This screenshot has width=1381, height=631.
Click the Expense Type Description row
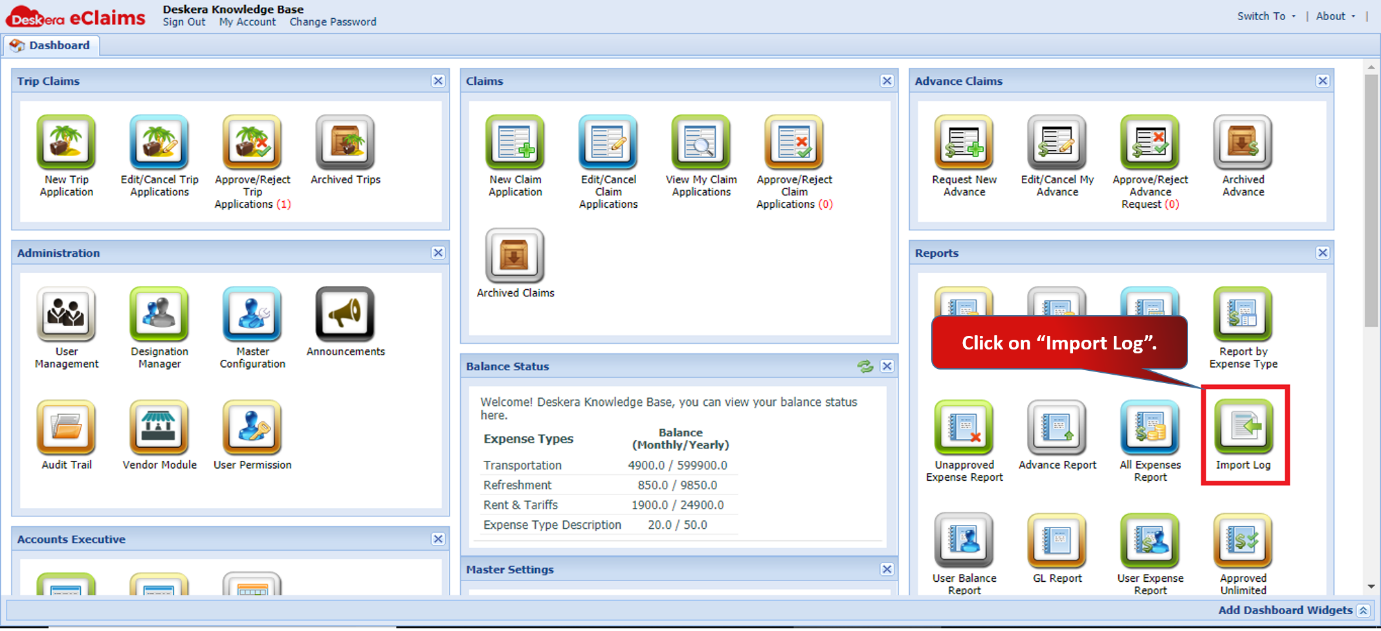click(609, 525)
